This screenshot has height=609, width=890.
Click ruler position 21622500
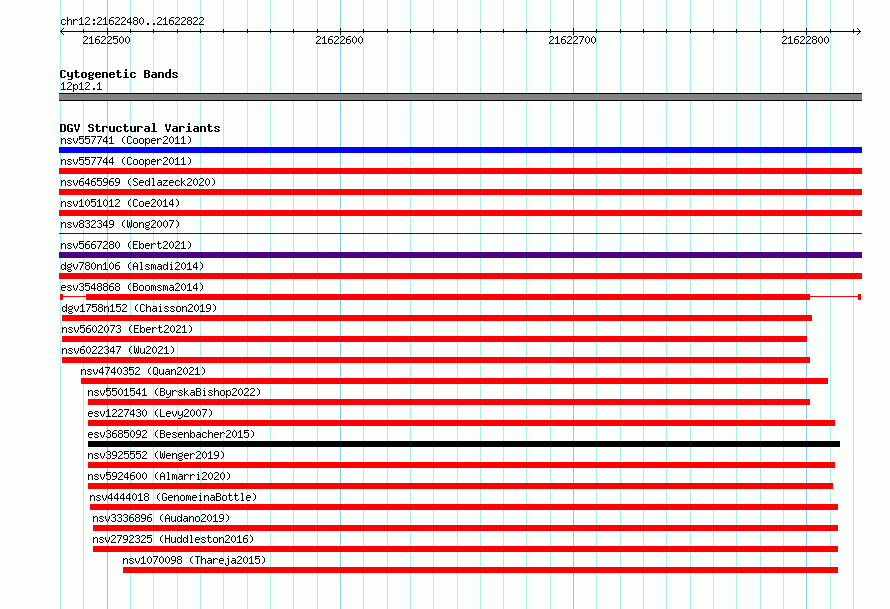coord(106,40)
